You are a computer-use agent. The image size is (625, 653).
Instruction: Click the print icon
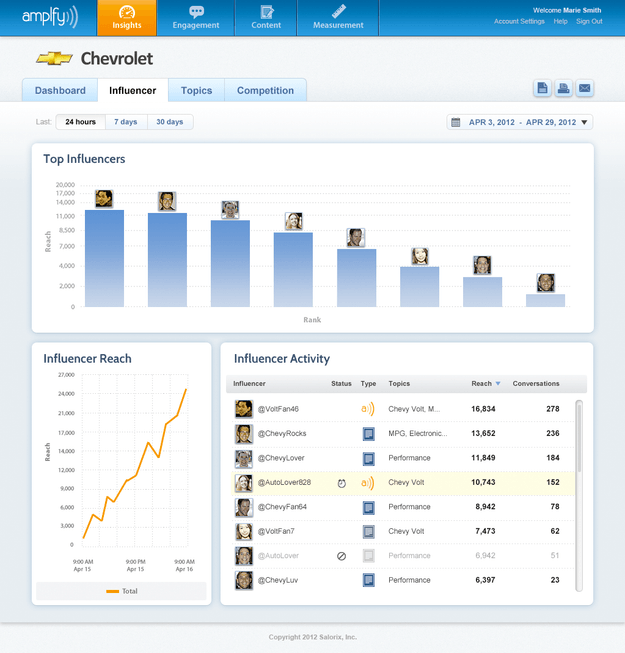click(x=563, y=88)
